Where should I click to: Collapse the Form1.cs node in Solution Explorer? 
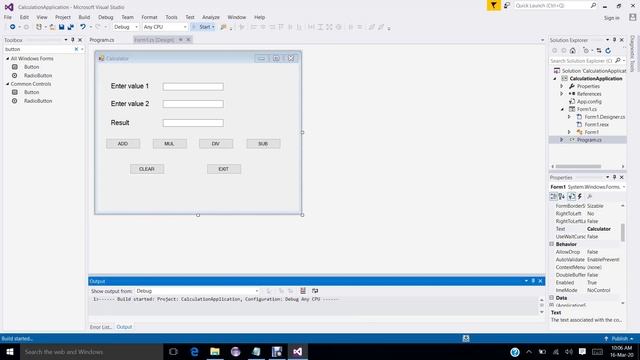pos(562,109)
